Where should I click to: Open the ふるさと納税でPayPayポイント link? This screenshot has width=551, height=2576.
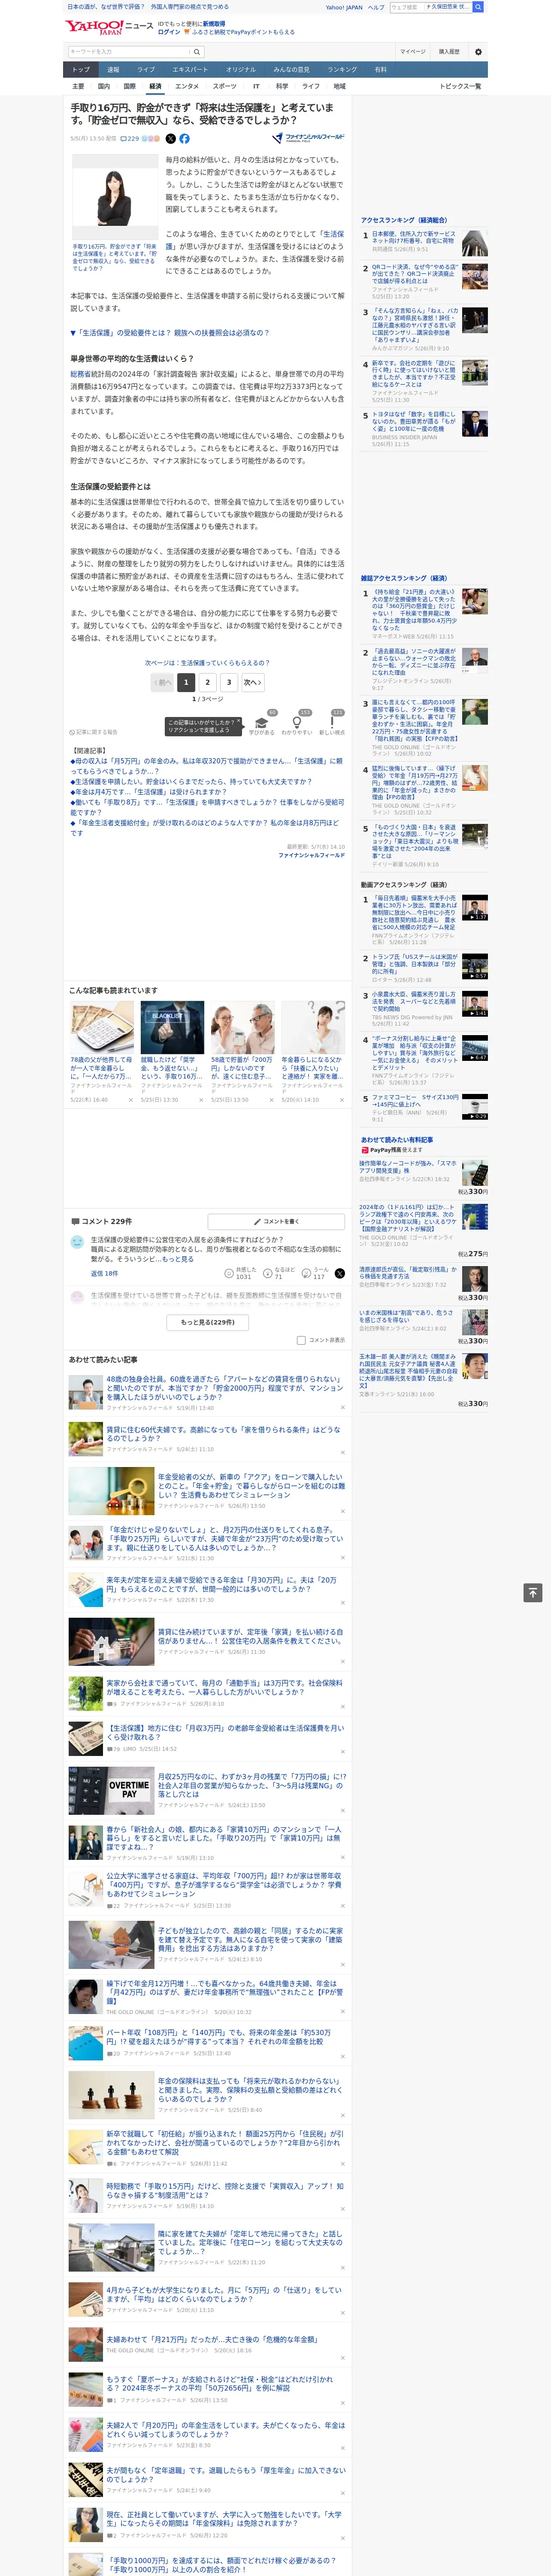pos(243,32)
